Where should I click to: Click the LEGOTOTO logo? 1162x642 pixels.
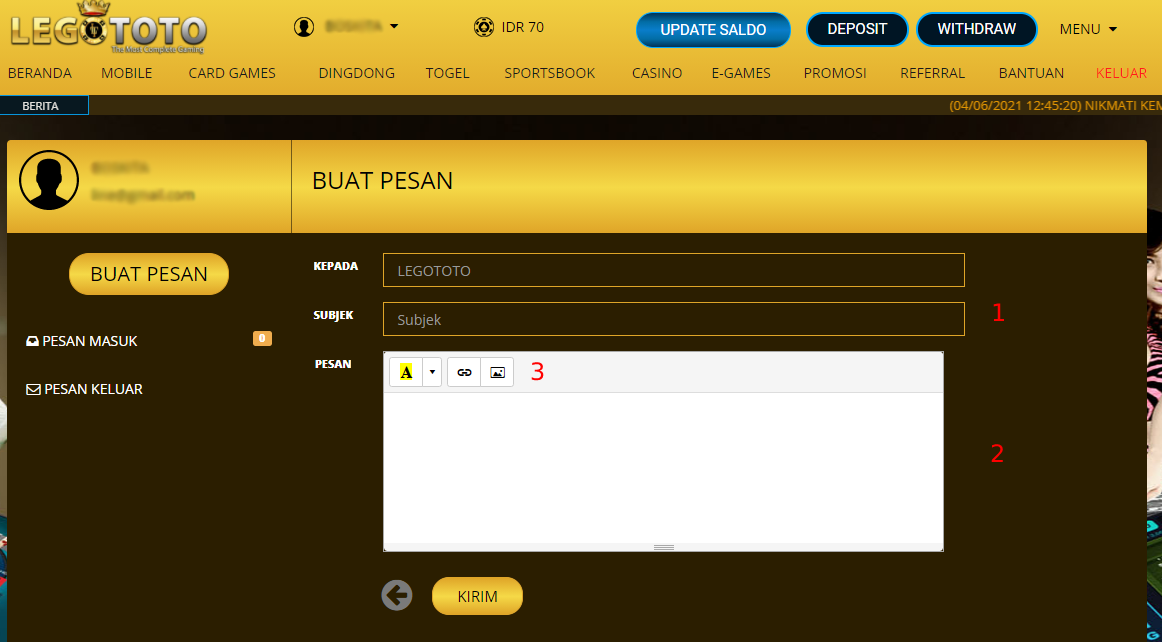pyautogui.click(x=107, y=28)
